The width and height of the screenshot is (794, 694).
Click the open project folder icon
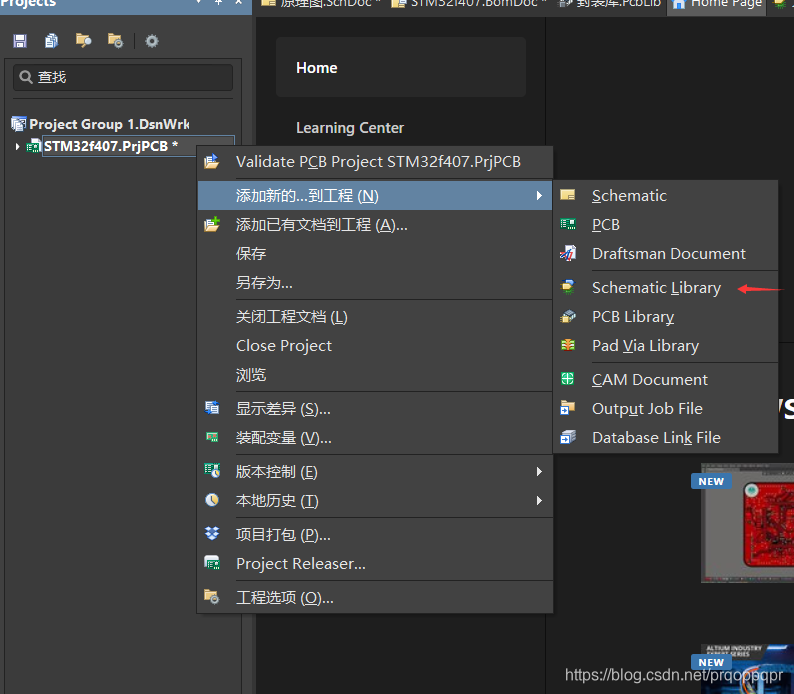coord(83,41)
